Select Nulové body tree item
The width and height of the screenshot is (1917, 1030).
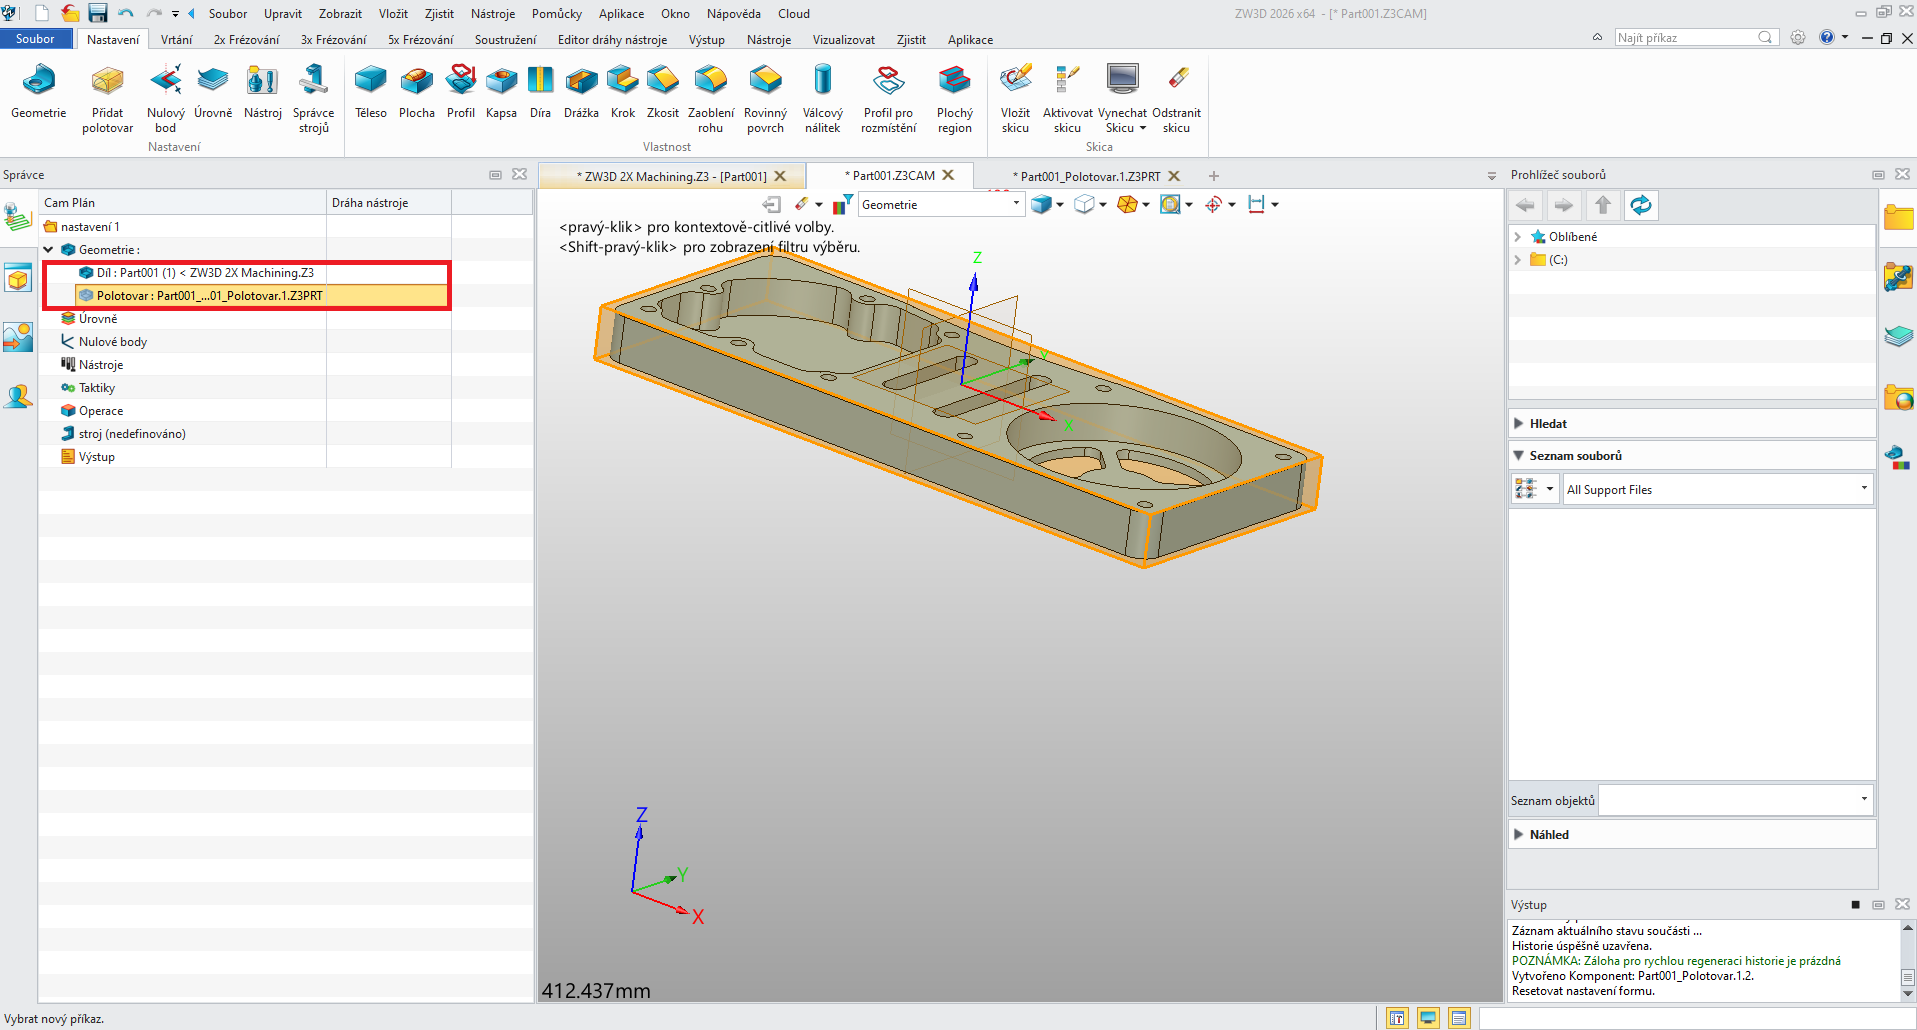112,342
